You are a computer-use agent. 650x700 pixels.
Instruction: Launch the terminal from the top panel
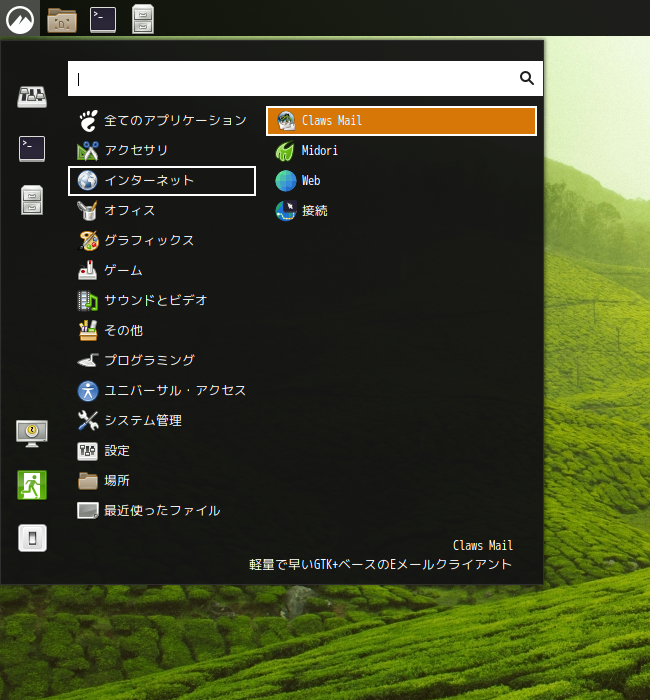click(x=103, y=20)
